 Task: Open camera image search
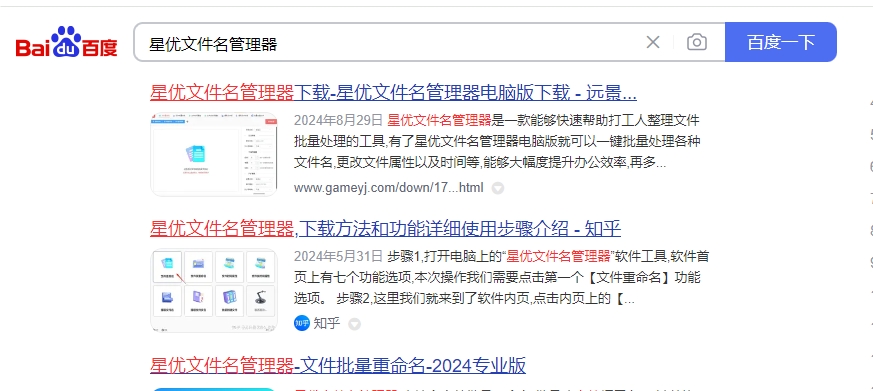click(x=697, y=42)
